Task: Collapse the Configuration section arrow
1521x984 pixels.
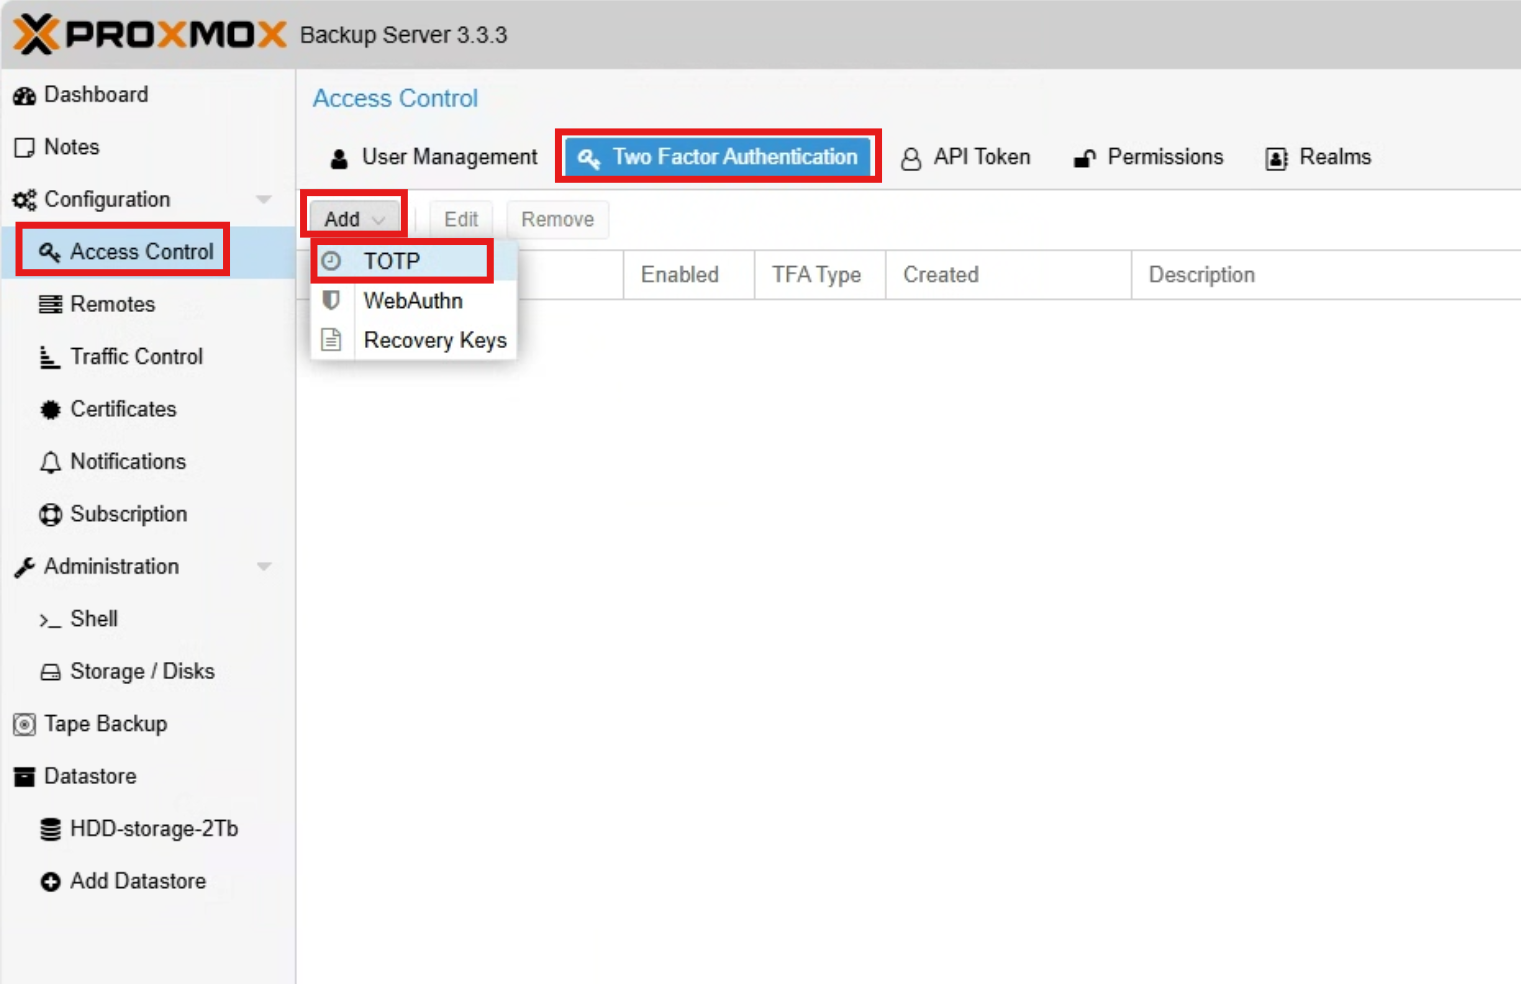Action: [264, 199]
